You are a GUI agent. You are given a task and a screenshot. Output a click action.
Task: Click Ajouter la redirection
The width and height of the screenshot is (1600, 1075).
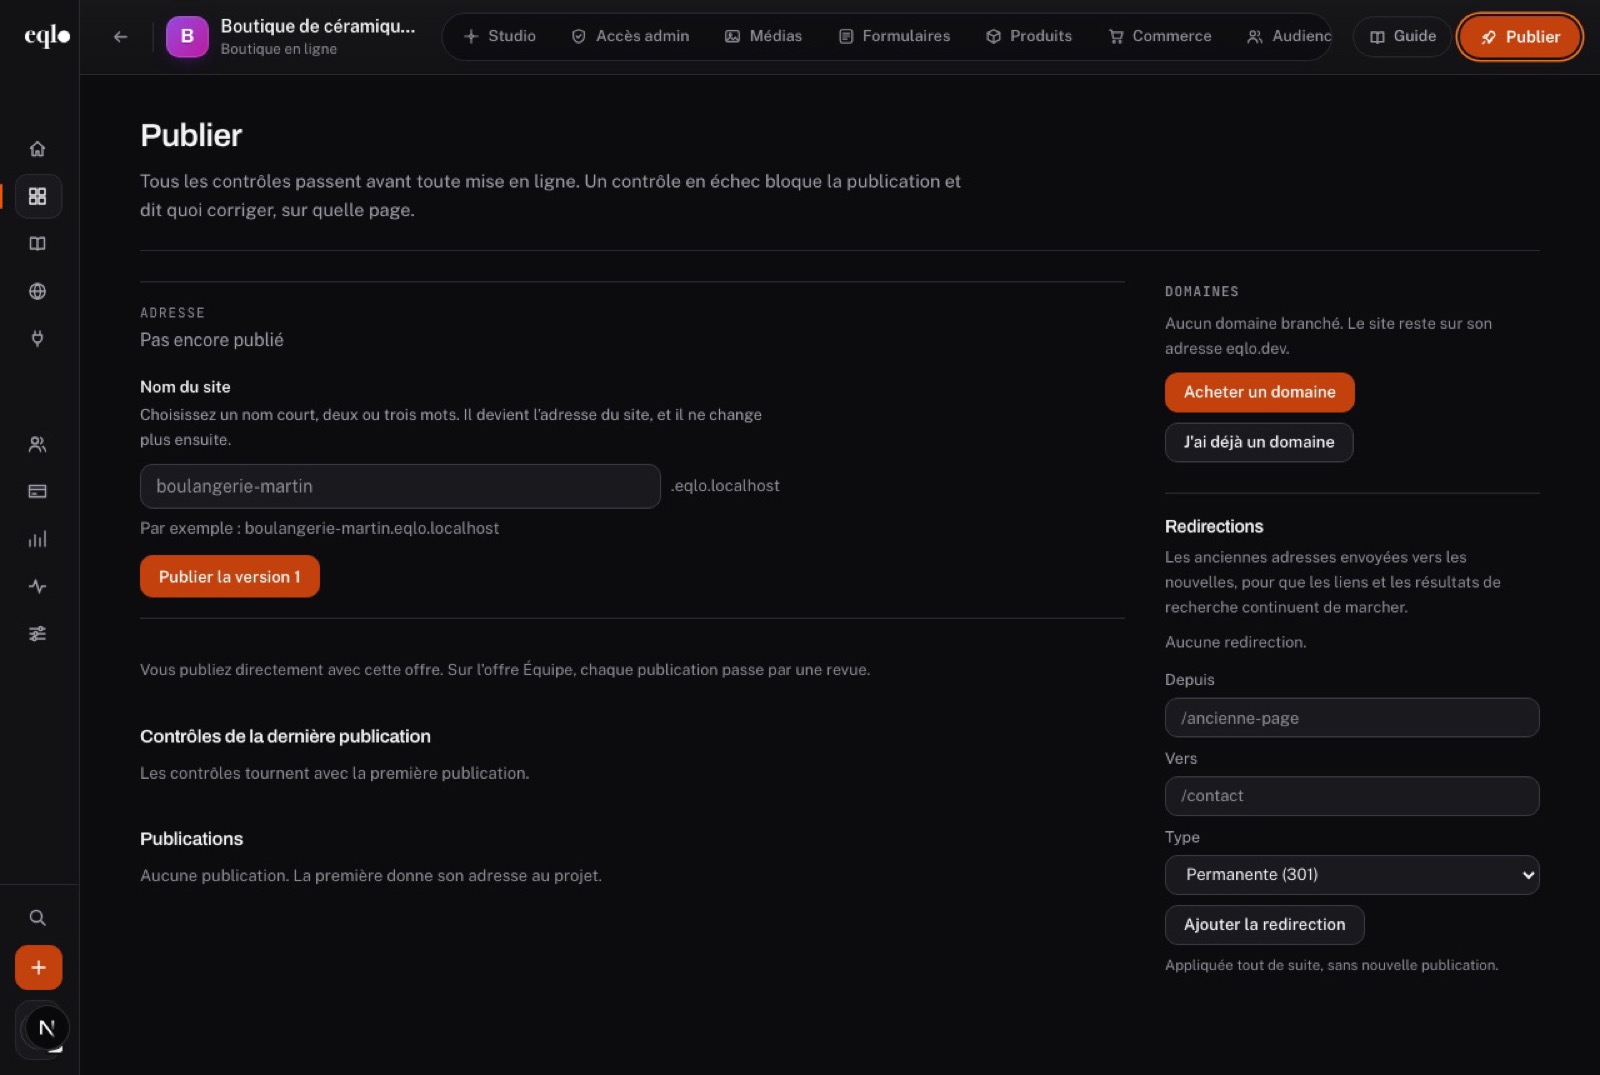[1264, 924]
